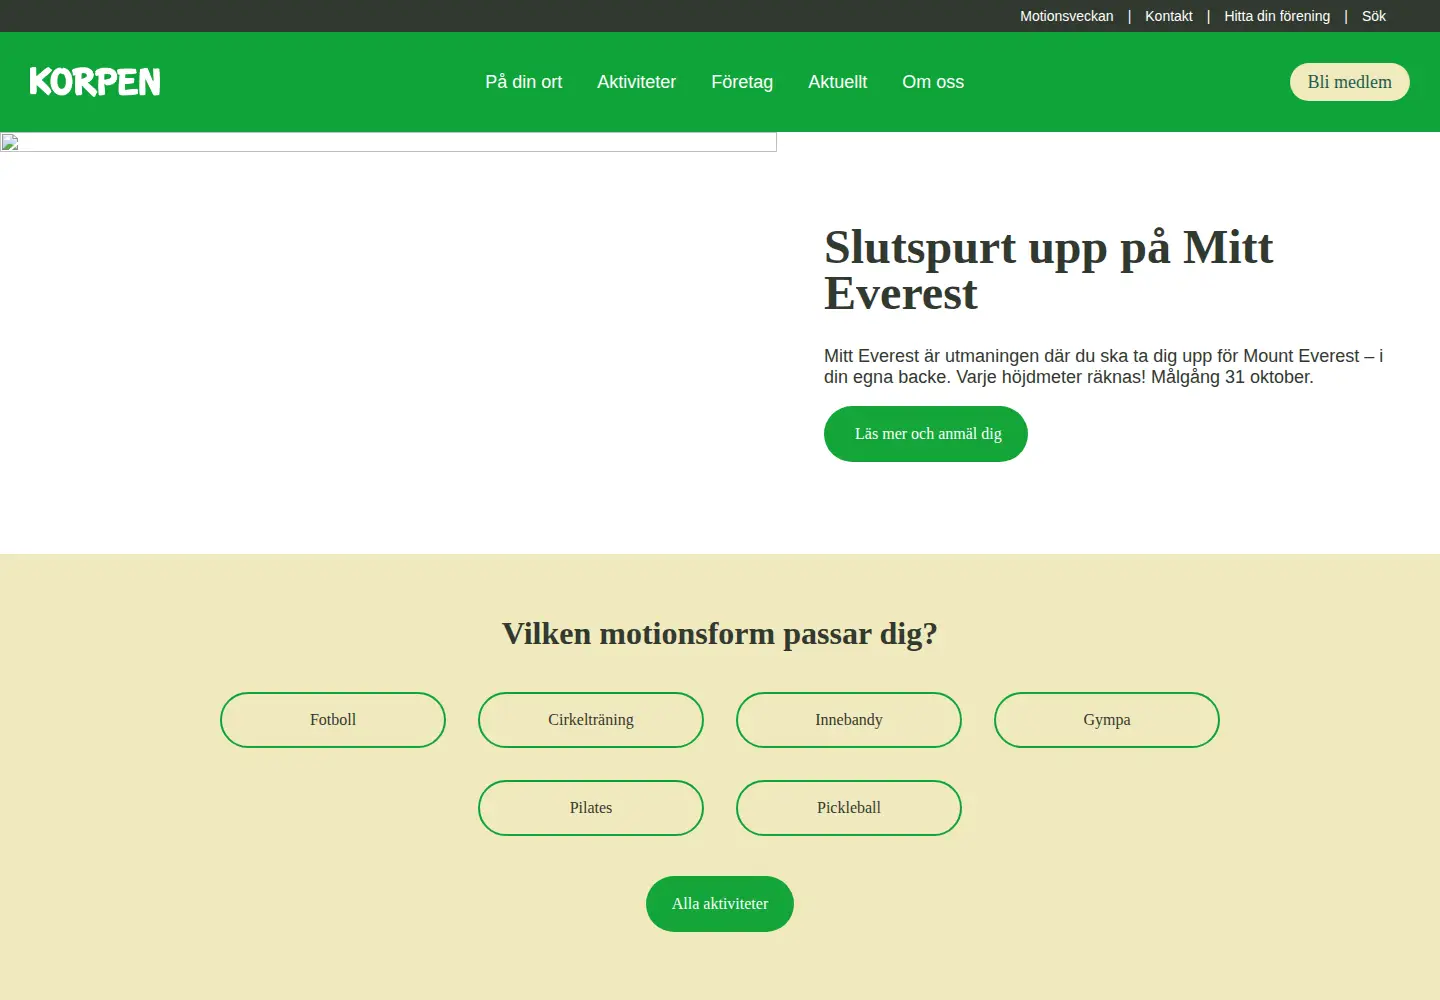
Task: Click the Mitt Everest description paragraph
Action: 1103,366
